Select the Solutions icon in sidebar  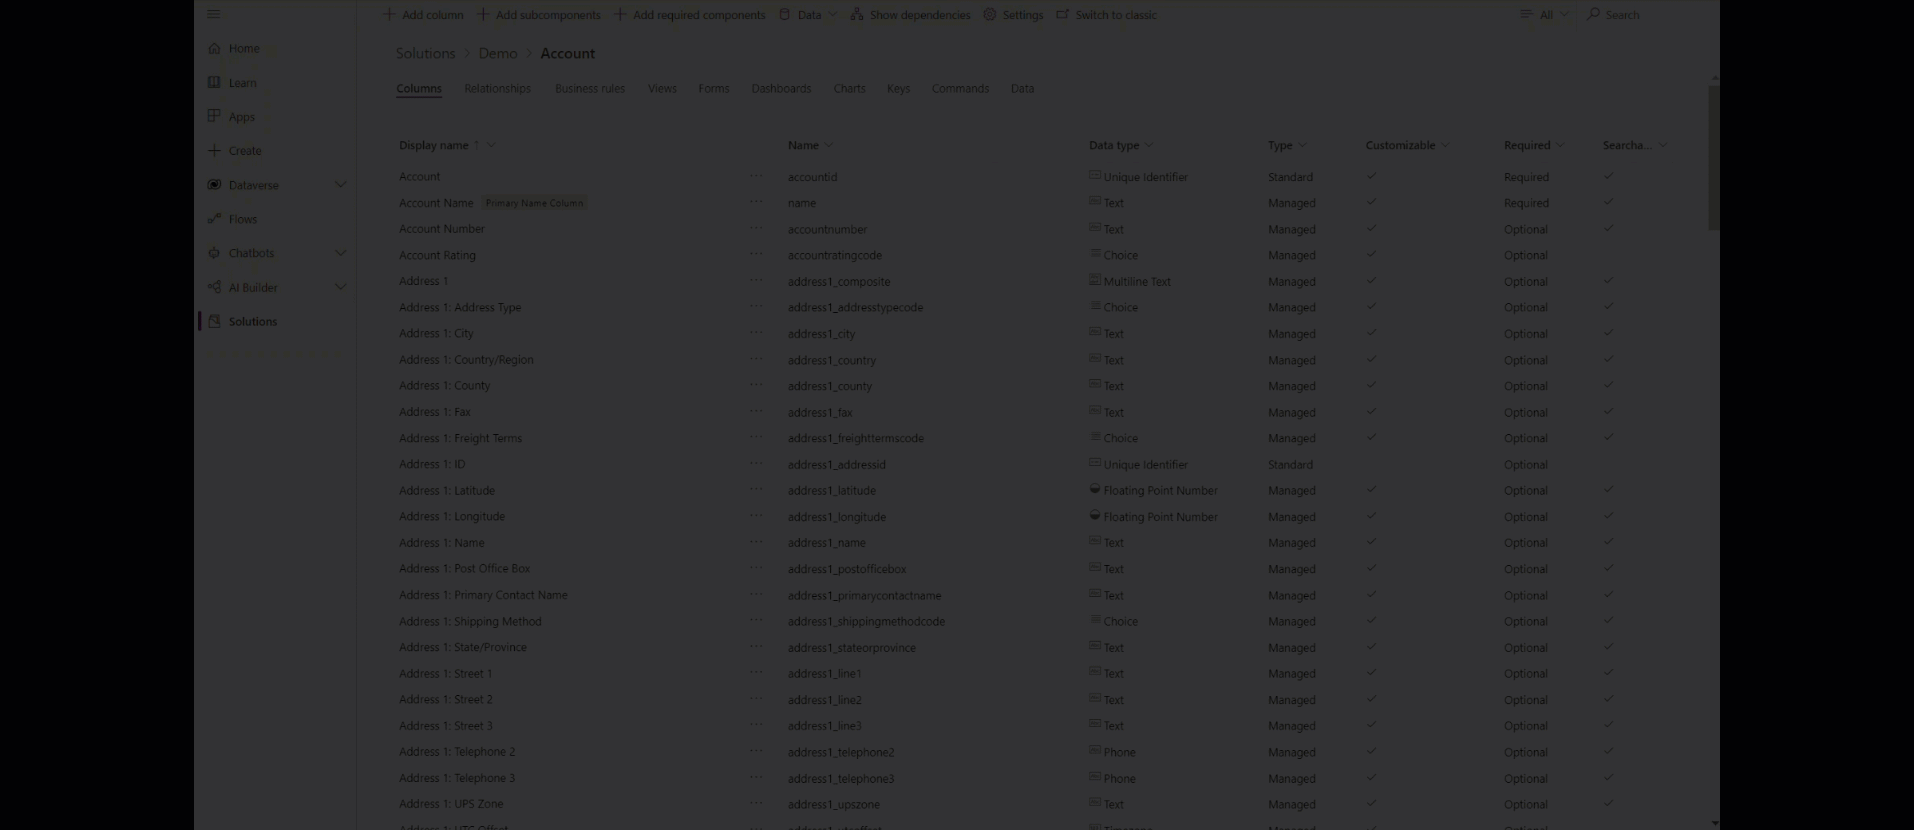214,321
